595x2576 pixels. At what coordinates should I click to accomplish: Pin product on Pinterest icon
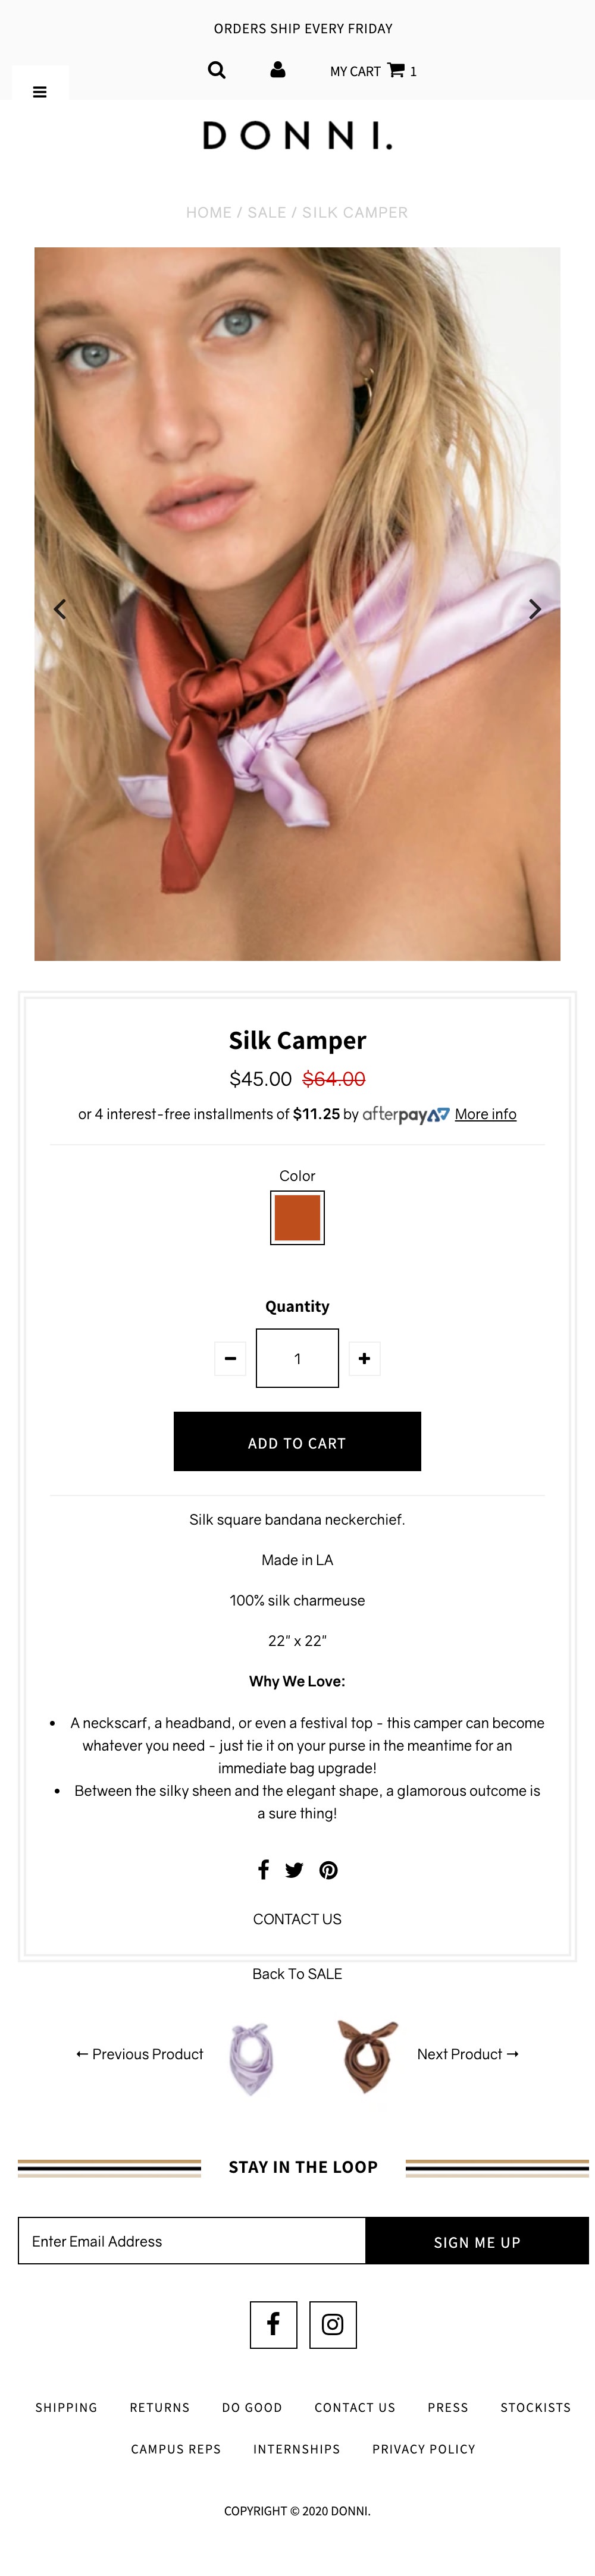pos(328,1870)
